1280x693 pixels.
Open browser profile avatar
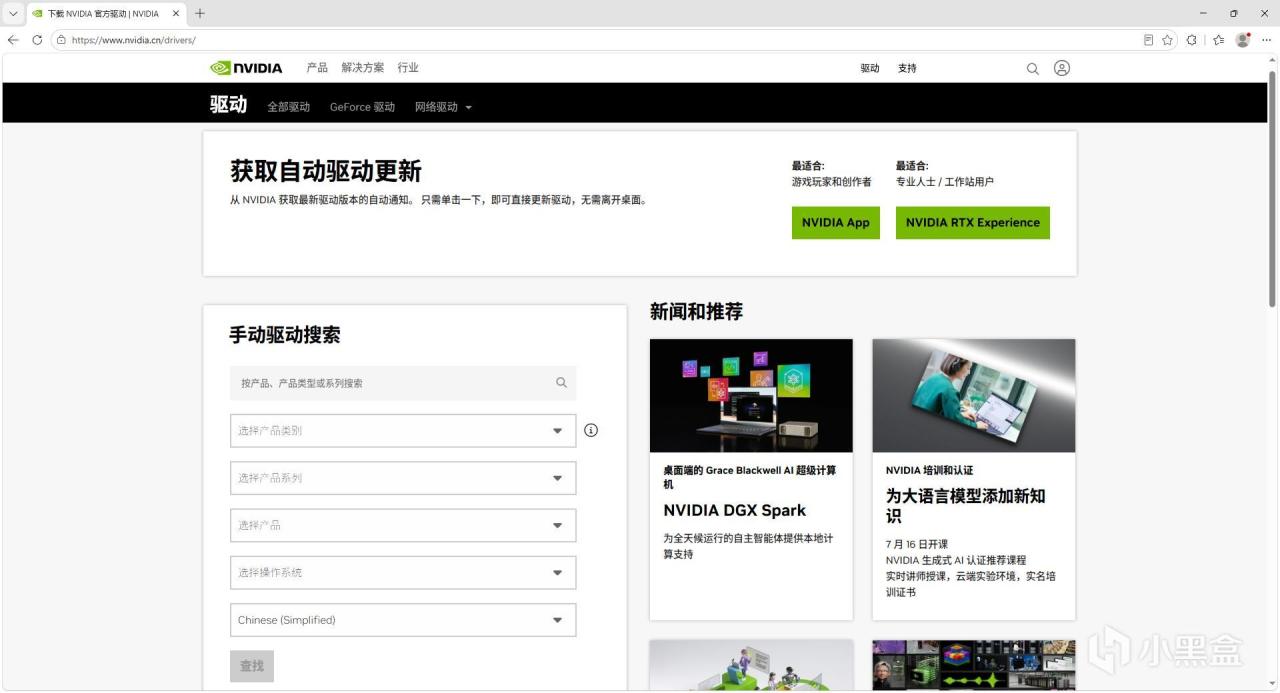click(x=1243, y=40)
